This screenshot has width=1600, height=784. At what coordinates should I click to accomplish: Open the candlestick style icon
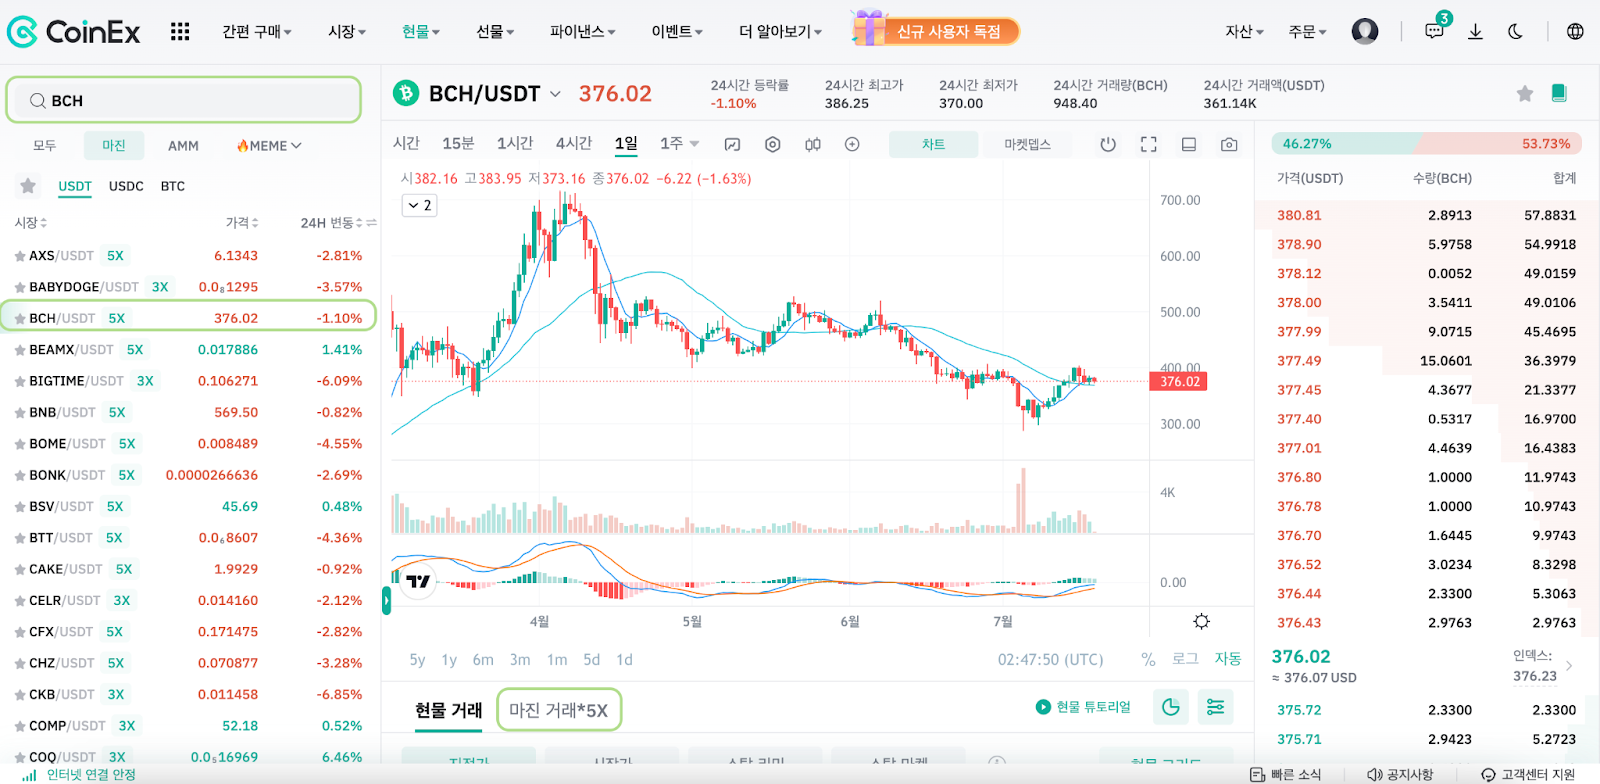[x=813, y=144]
